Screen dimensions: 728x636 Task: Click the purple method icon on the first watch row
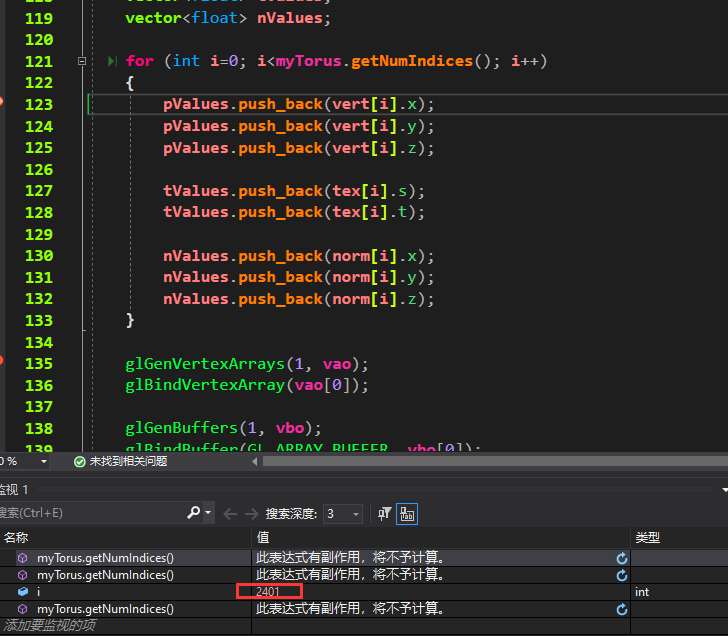pyautogui.click(x=22, y=558)
